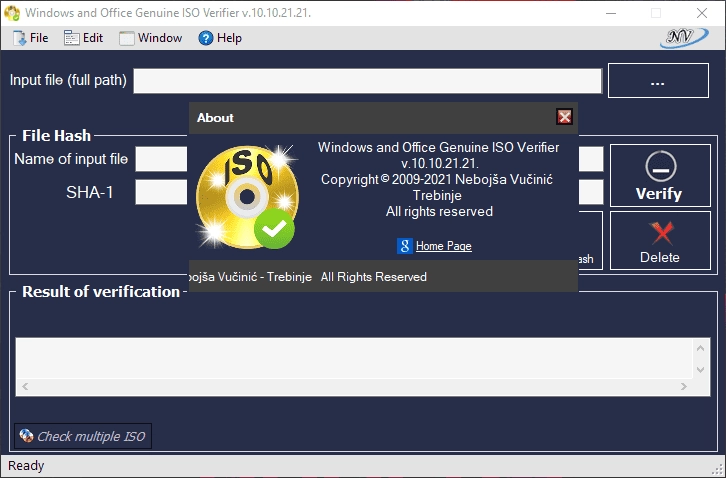Click the result box scroll right arrow
This screenshot has height=478, width=726.
(x=683, y=386)
